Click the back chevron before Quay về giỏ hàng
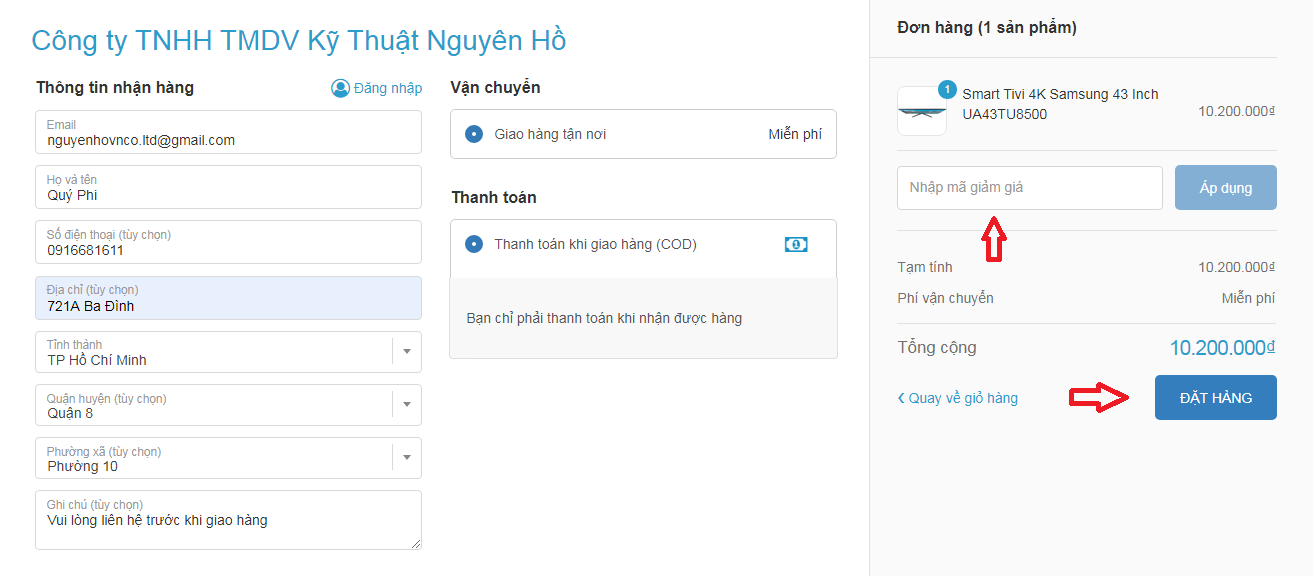This screenshot has width=1313, height=576. (x=901, y=398)
